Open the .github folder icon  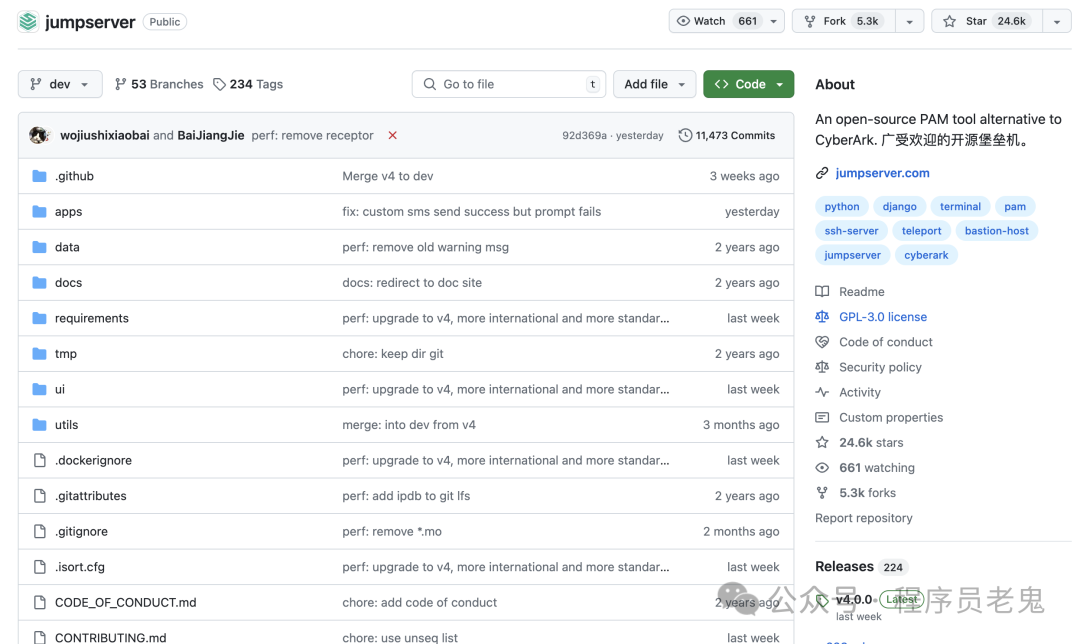click(39, 176)
